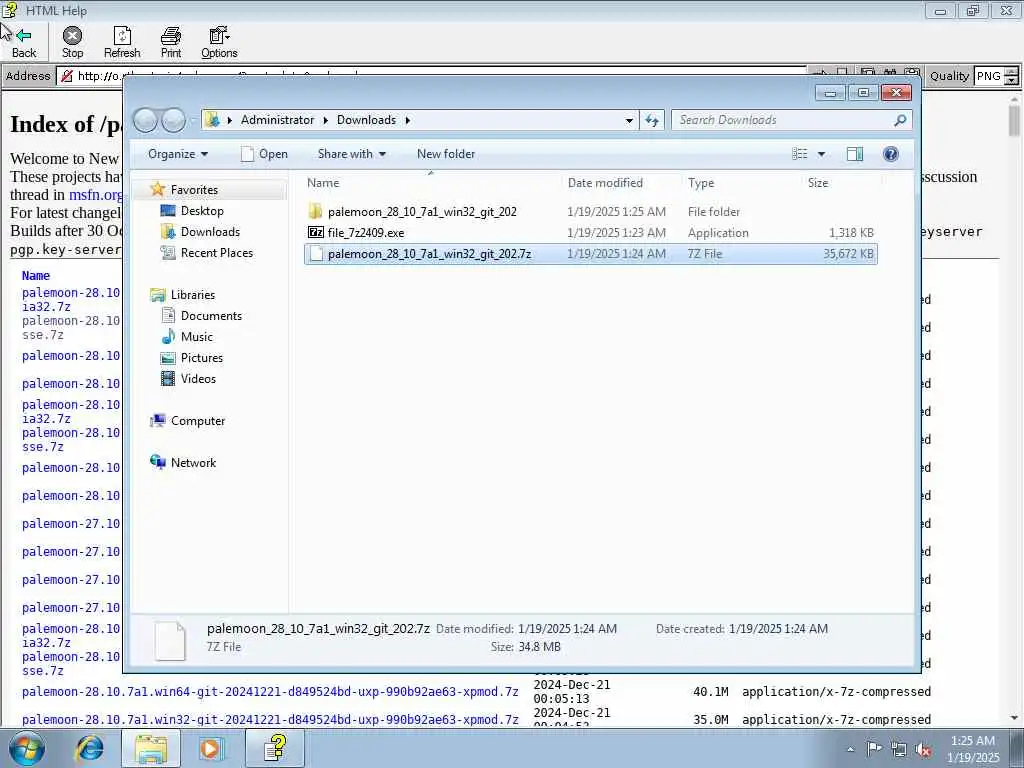This screenshot has height=768, width=1024.
Task: Open the Share with menu
Action: click(352, 154)
